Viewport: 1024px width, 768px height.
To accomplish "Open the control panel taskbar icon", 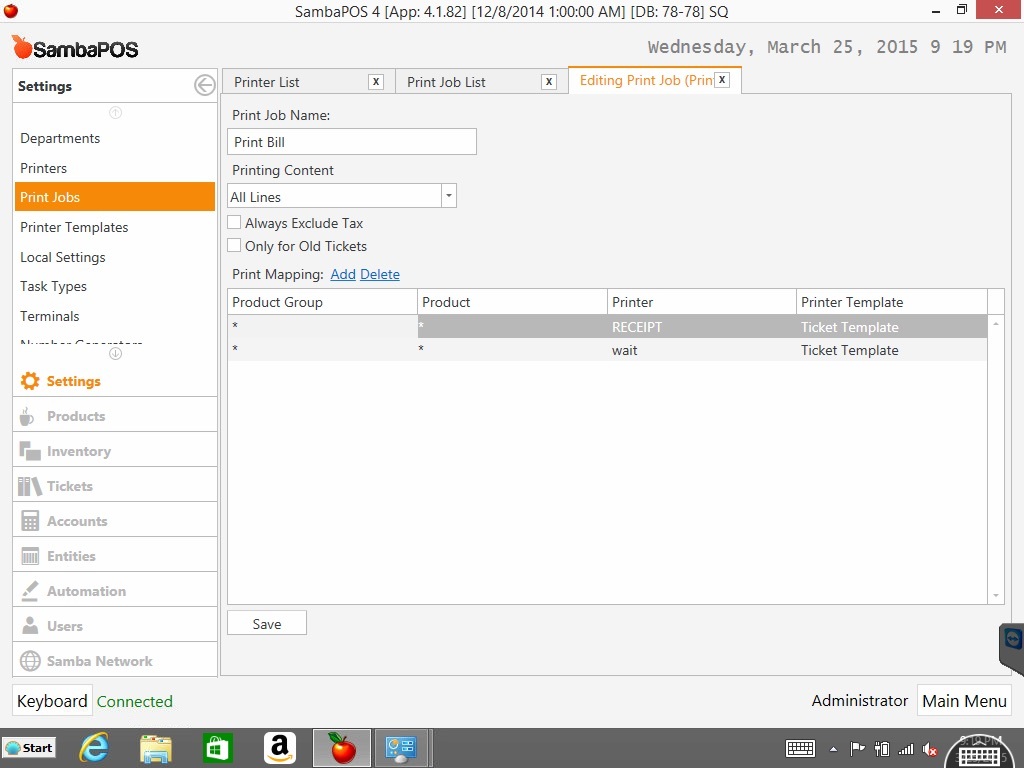I will click(x=401, y=748).
